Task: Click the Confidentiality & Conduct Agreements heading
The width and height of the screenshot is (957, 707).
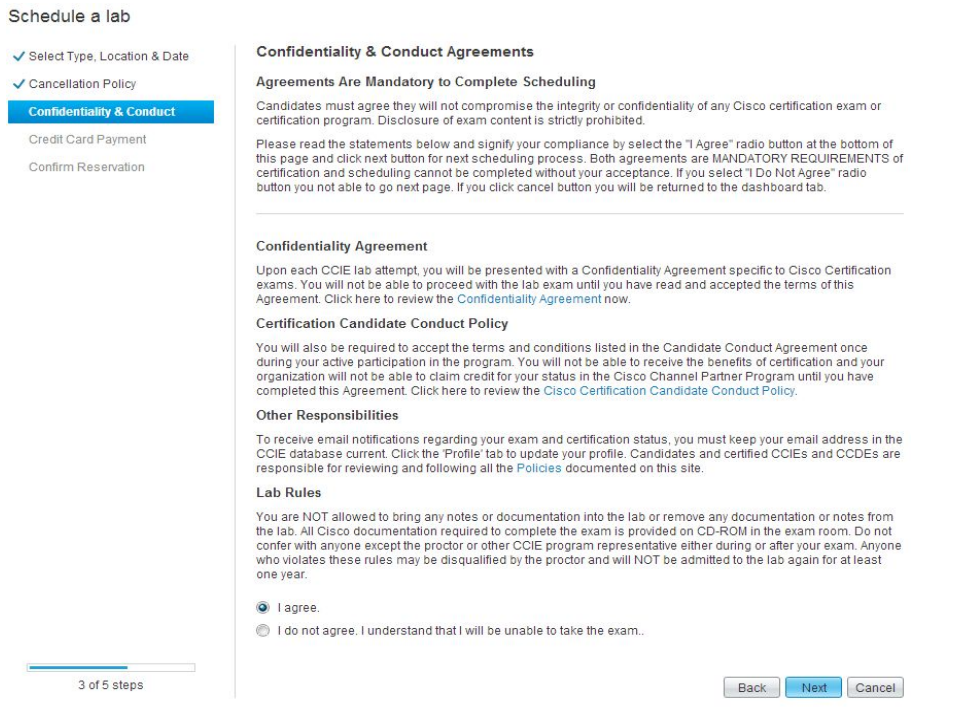Action: 395,52
